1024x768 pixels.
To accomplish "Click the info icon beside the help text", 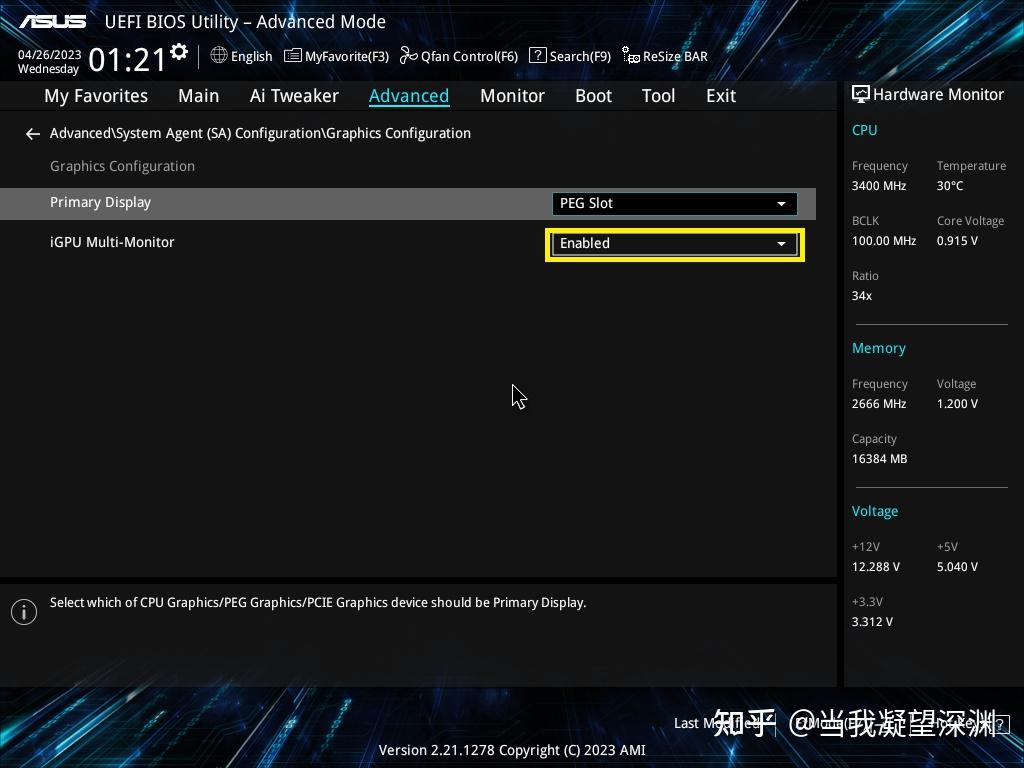I will point(24,611).
